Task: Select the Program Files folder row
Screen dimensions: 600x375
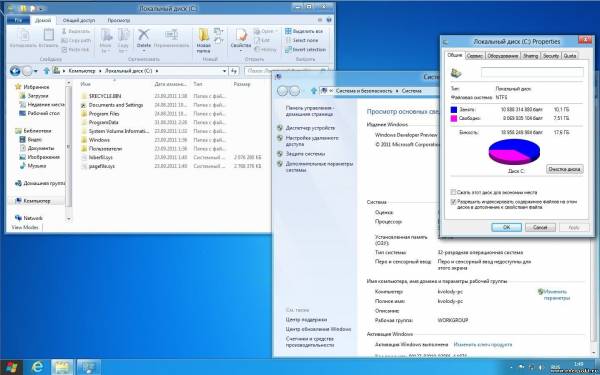Action: [171, 114]
